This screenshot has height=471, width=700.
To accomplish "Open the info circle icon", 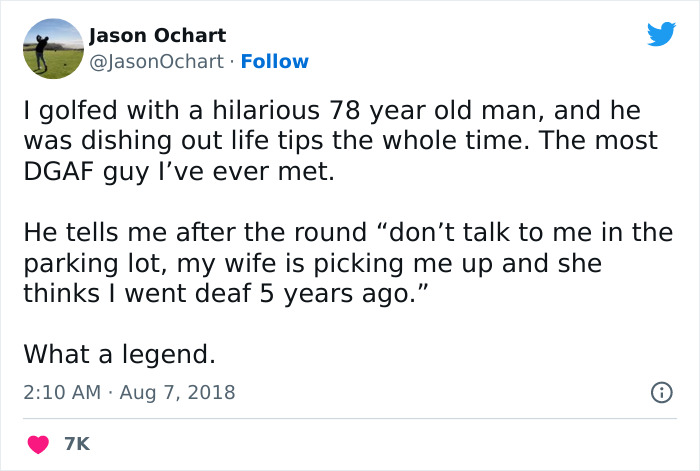I will (661, 393).
